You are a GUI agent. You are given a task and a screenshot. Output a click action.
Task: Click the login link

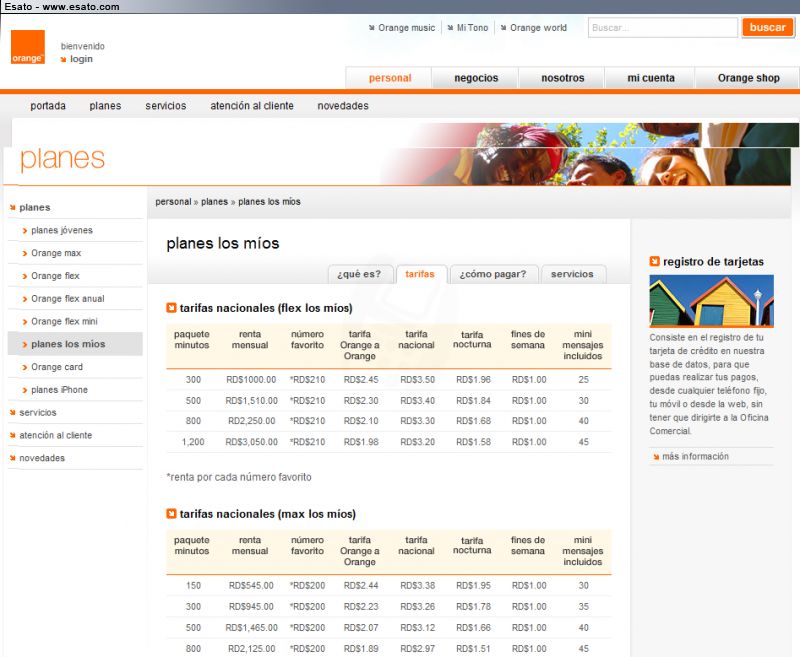click(x=81, y=59)
